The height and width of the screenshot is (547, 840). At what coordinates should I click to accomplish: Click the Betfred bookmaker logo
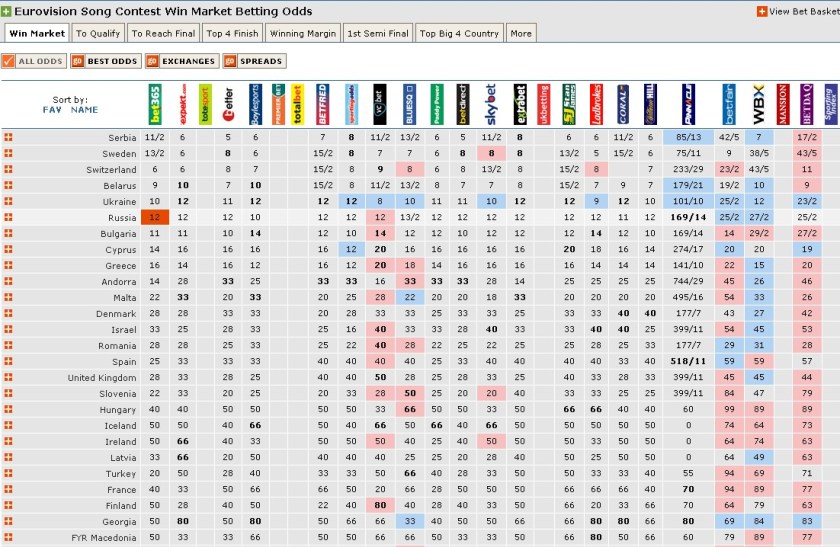[322, 104]
